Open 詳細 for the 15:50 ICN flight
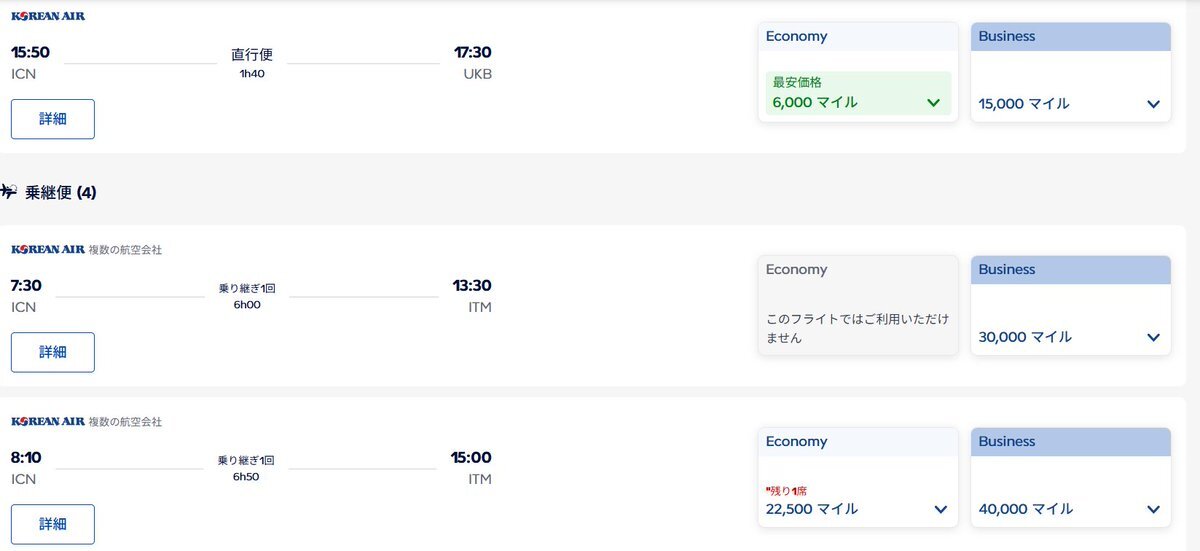1200x551 pixels. 53,119
